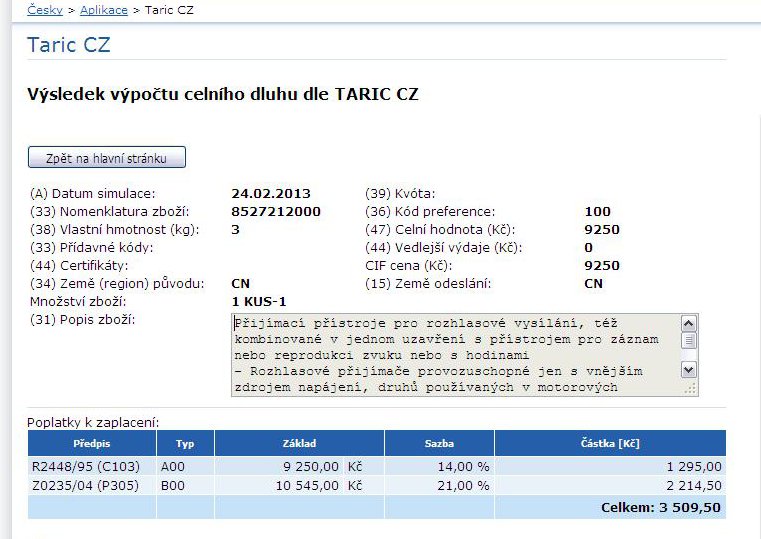Click the scrollbar thumb in Popis zboží box
This screenshot has height=539, width=761.
pyautogui.click(x=688, y=340)
